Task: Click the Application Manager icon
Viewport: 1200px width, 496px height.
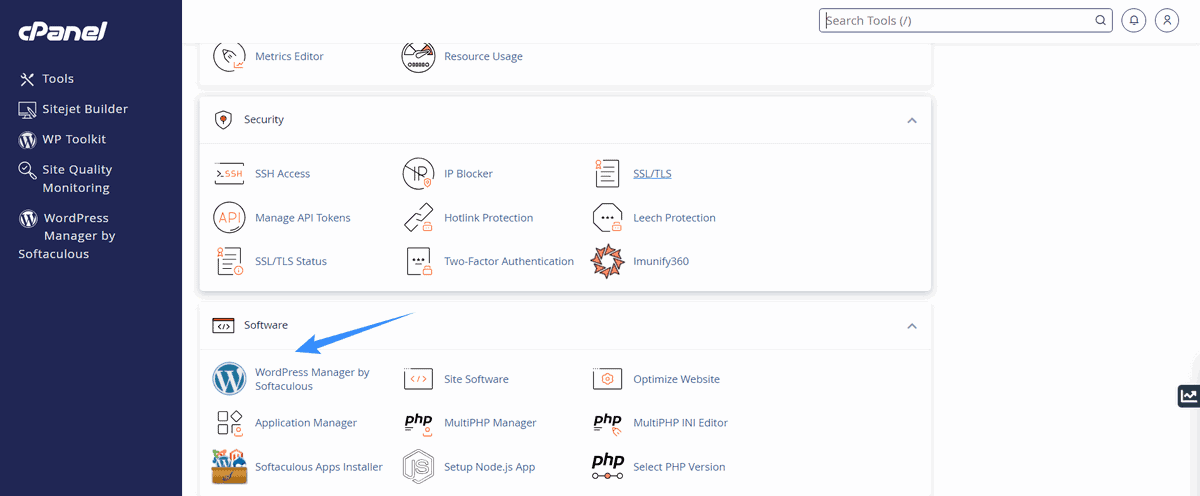Action: click(229, 423)
